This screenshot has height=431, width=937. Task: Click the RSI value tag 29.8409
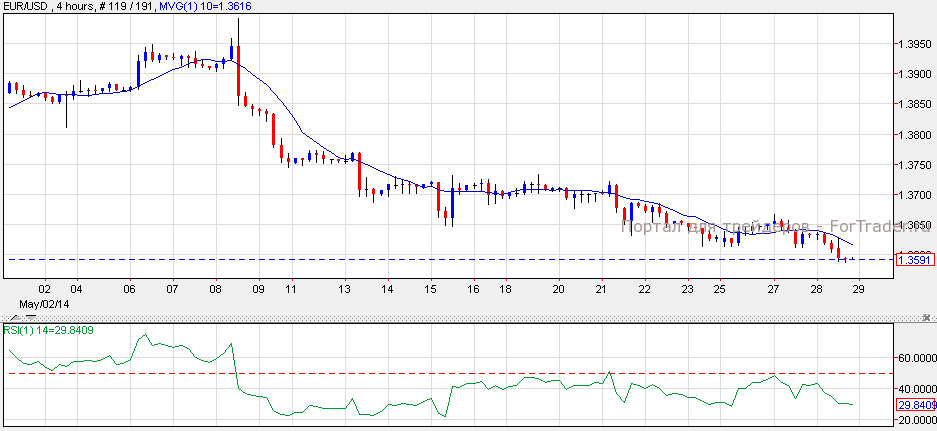(916, 405)
